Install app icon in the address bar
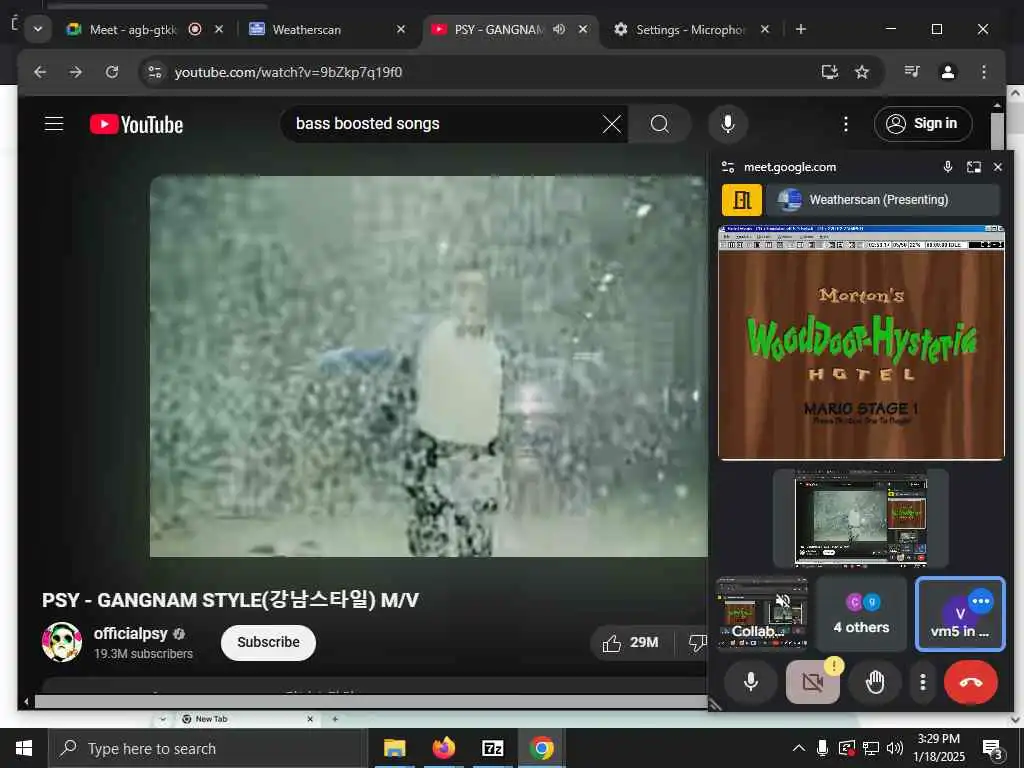 829,72
